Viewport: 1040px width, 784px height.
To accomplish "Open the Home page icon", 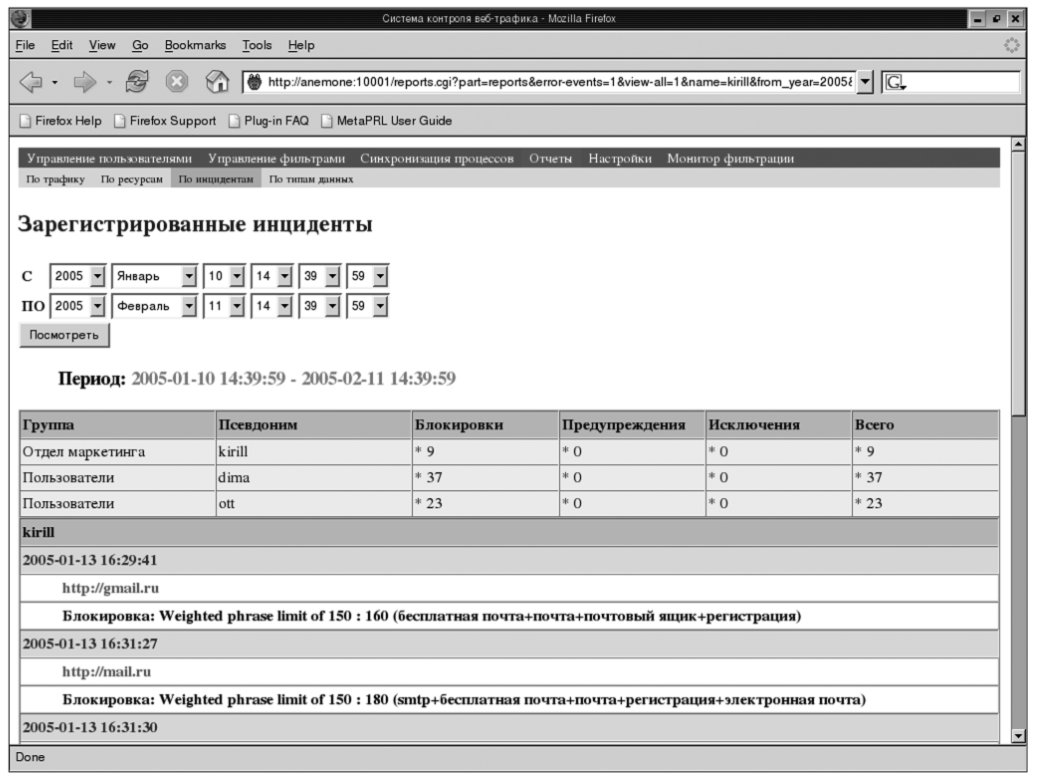I will point(217,82).
